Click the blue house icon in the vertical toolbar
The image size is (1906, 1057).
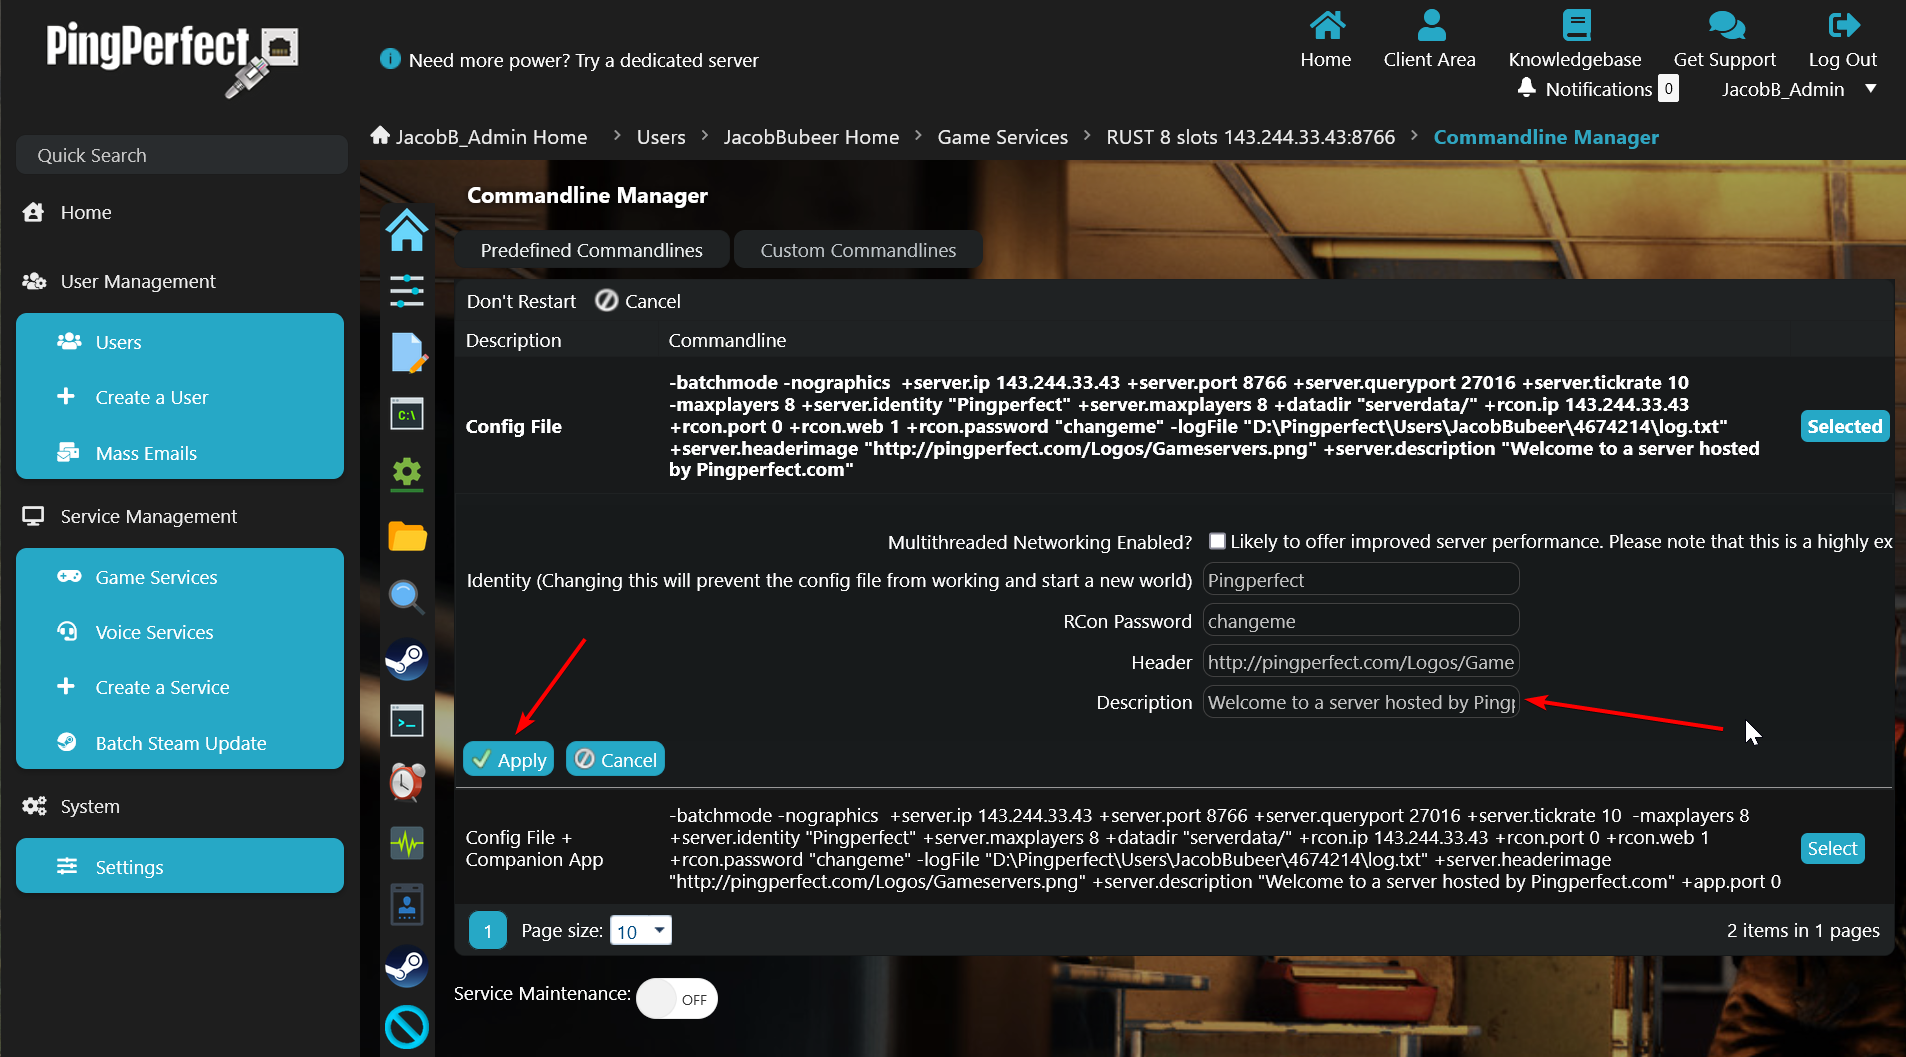(407, 230)
